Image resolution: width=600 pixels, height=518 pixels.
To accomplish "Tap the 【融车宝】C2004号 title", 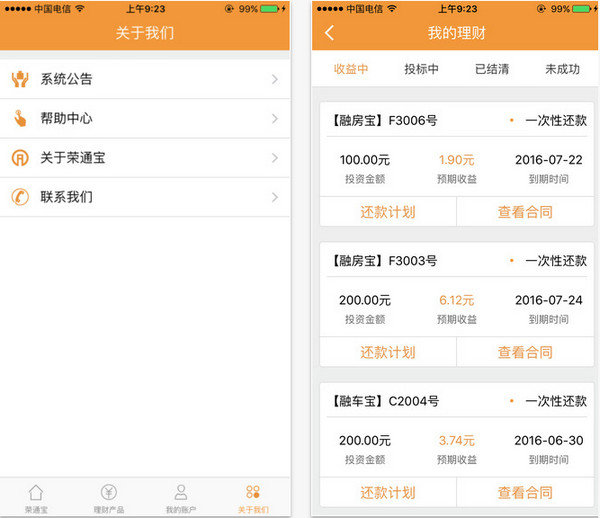I will point(385,401).
